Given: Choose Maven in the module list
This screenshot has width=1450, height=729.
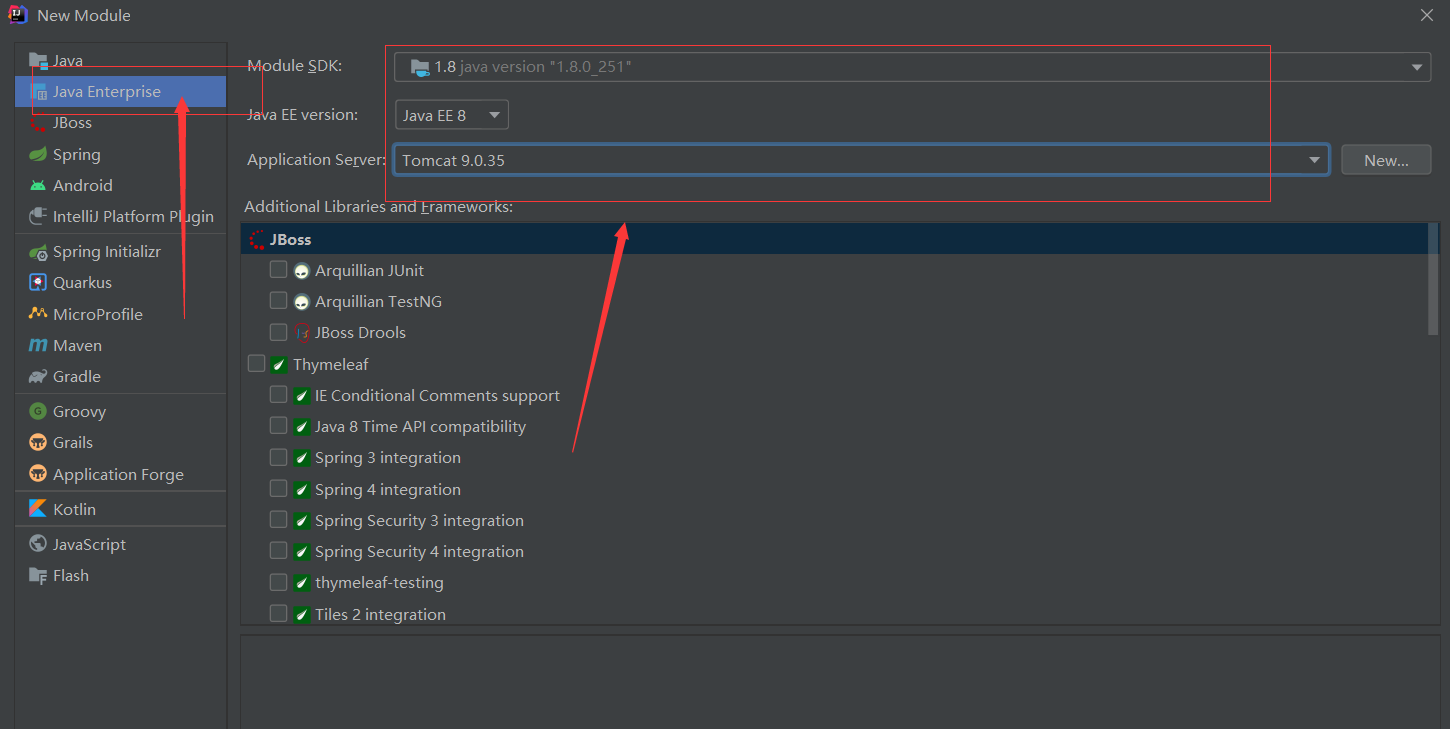Looking at the screenshot, I should pyautogui.click(x=120, y=345).
